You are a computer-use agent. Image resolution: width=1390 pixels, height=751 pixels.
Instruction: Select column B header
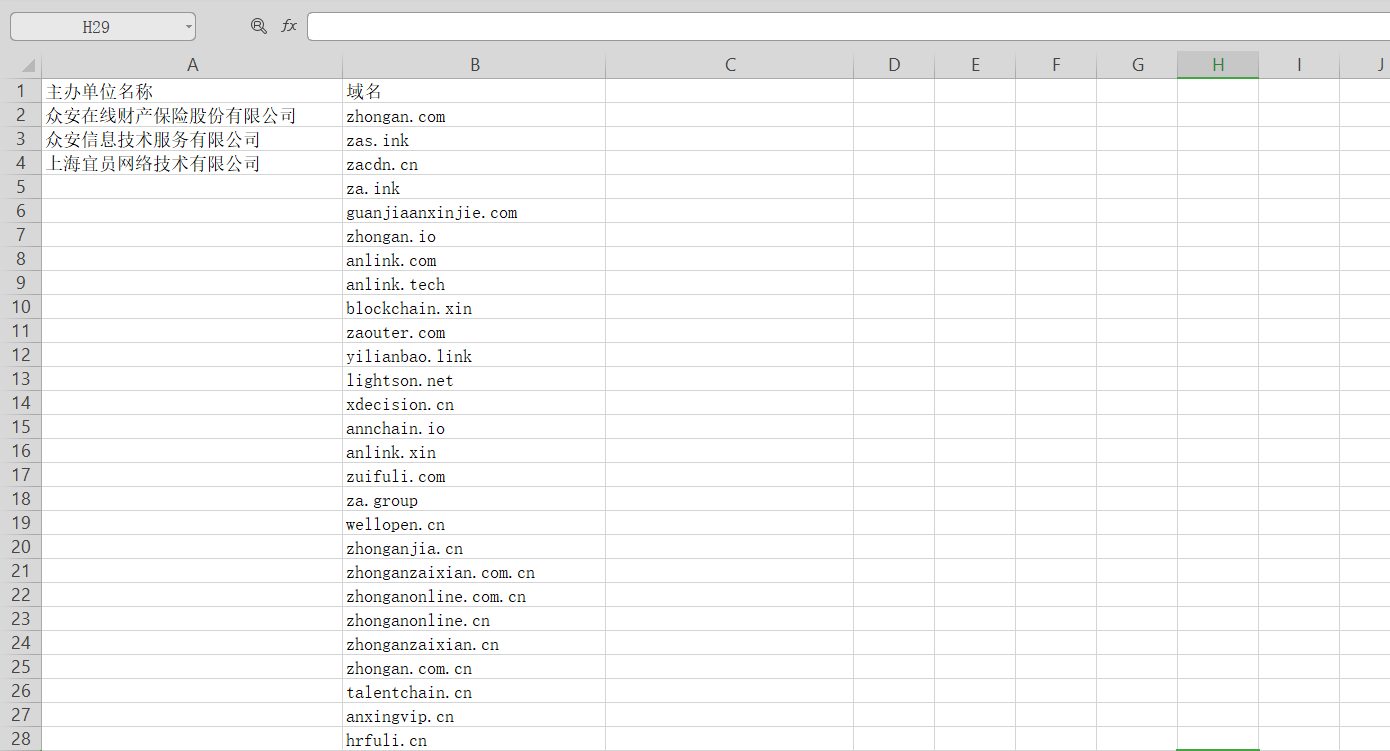click(474, 65)
